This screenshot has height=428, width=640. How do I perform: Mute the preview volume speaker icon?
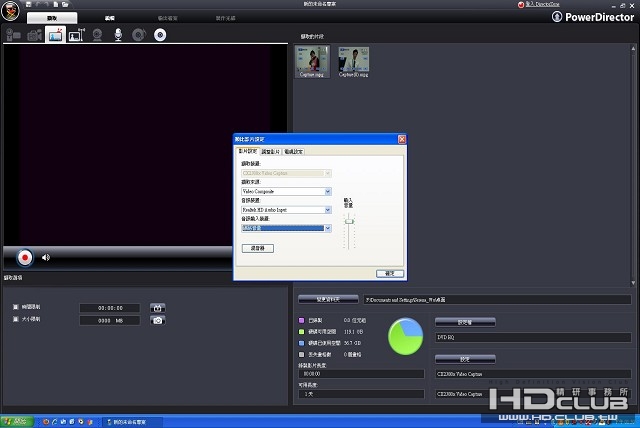[46, 257]
